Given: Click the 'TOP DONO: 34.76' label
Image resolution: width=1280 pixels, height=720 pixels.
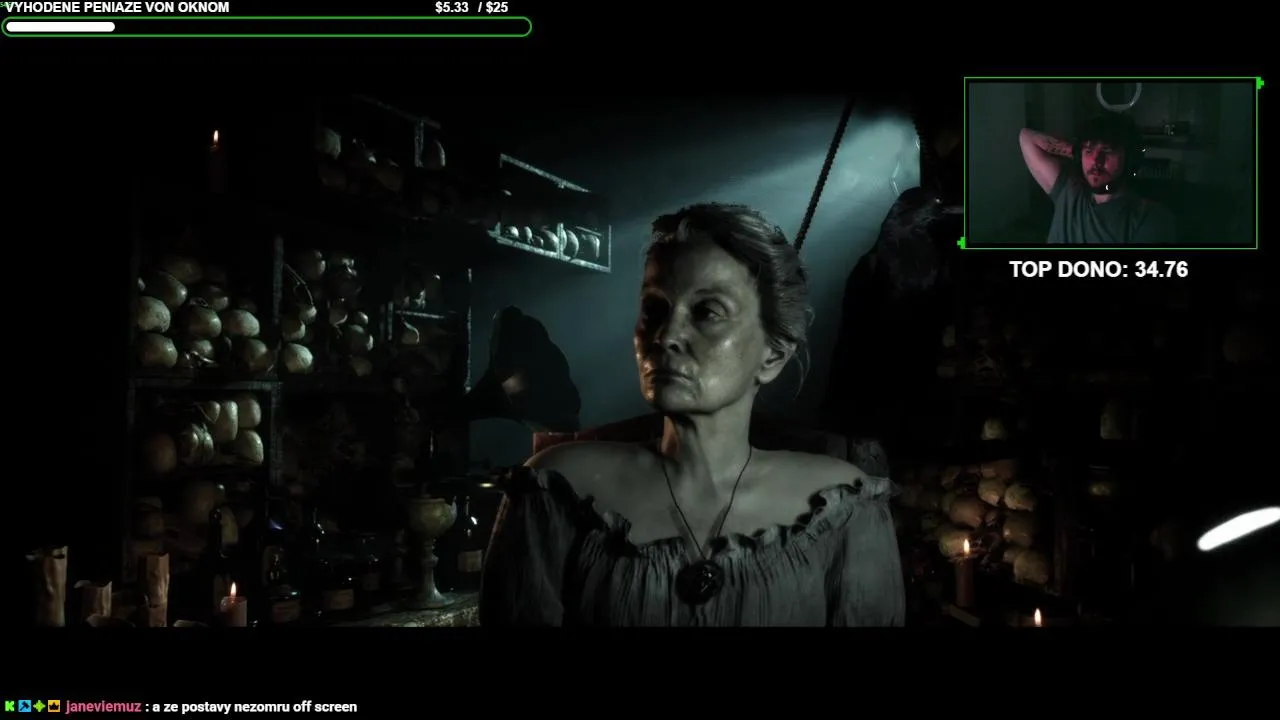Looking at the screenshot, I should click(1098, 270).
